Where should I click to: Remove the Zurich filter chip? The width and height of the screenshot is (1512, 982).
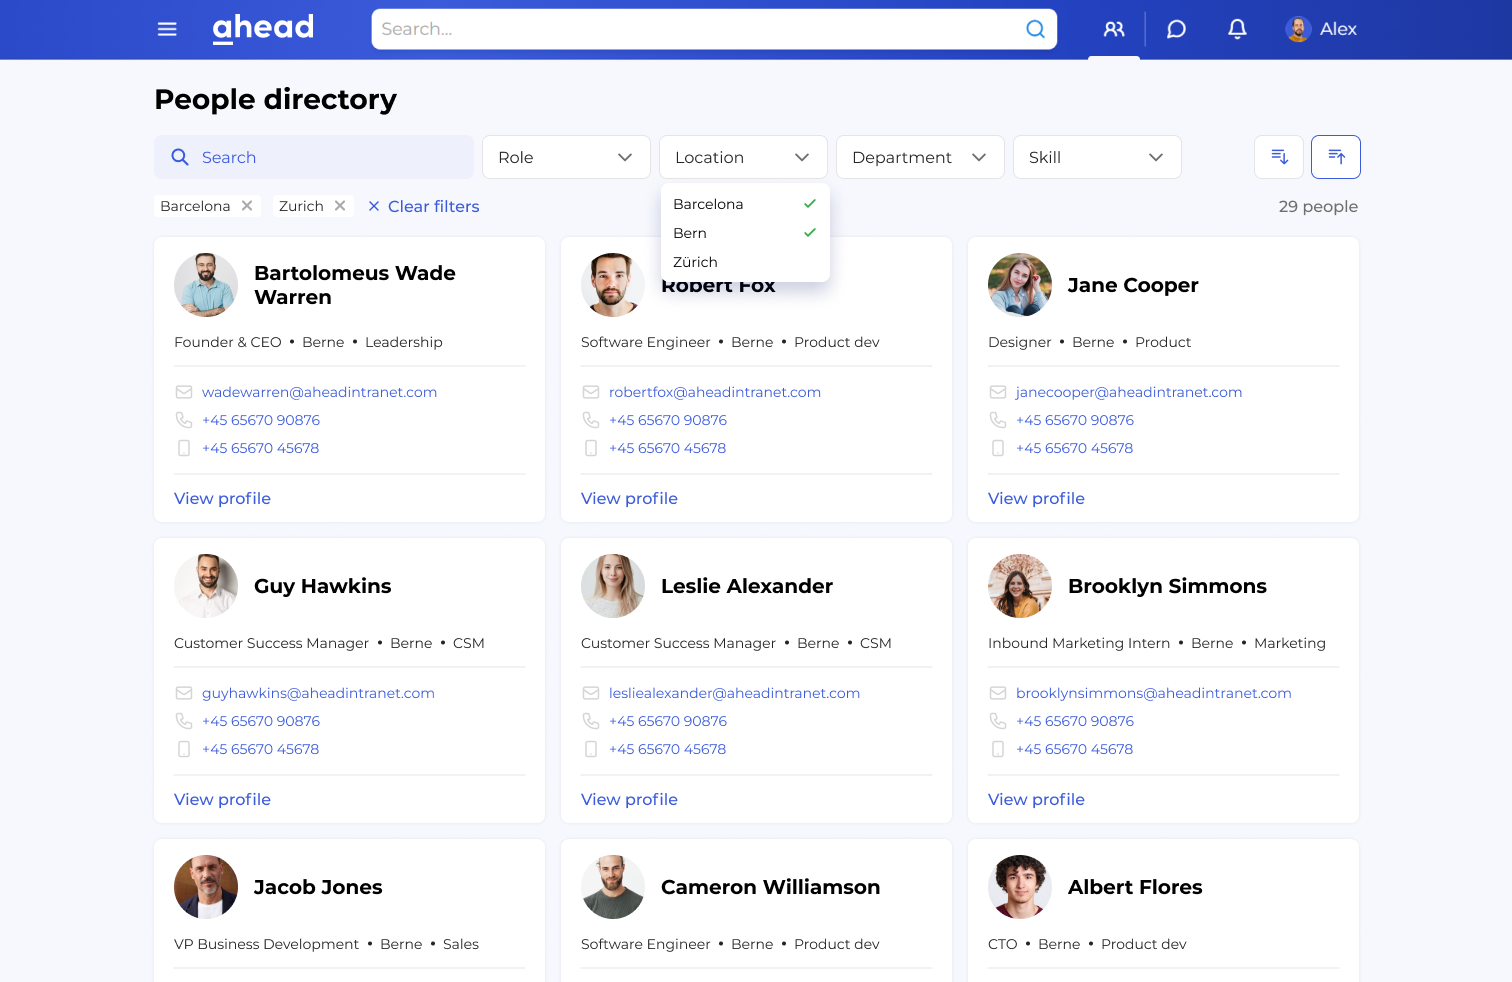[x=340, y=205]
